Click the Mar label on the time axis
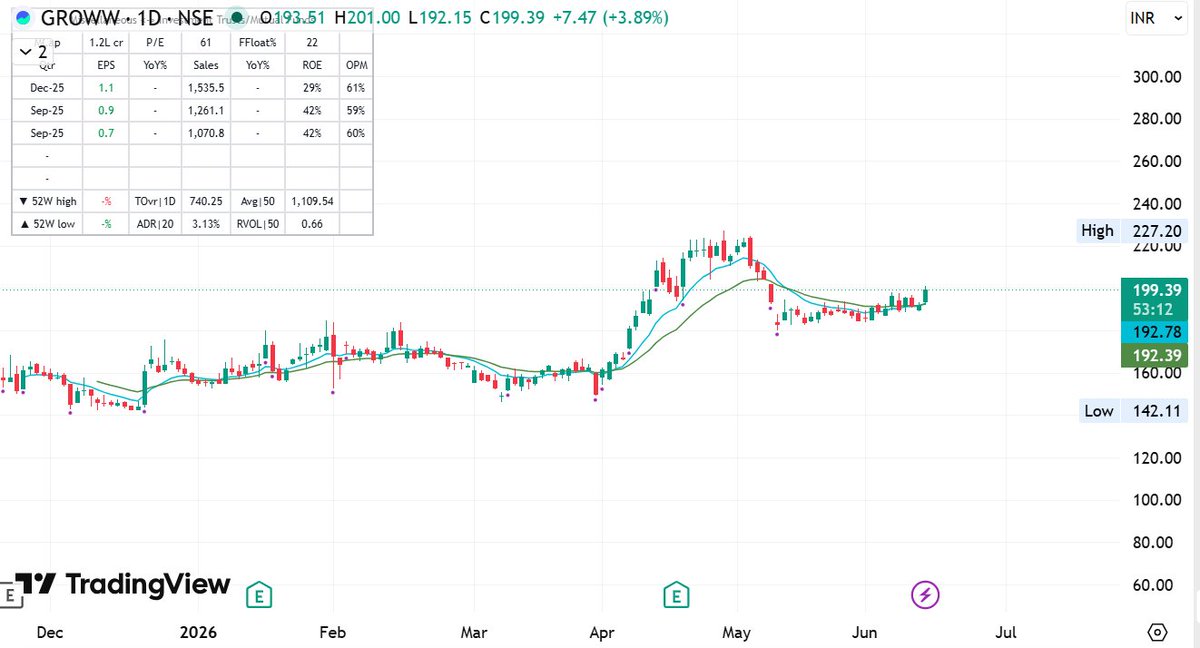This screenshot has width=1200, height=648. tap(473, 633)
